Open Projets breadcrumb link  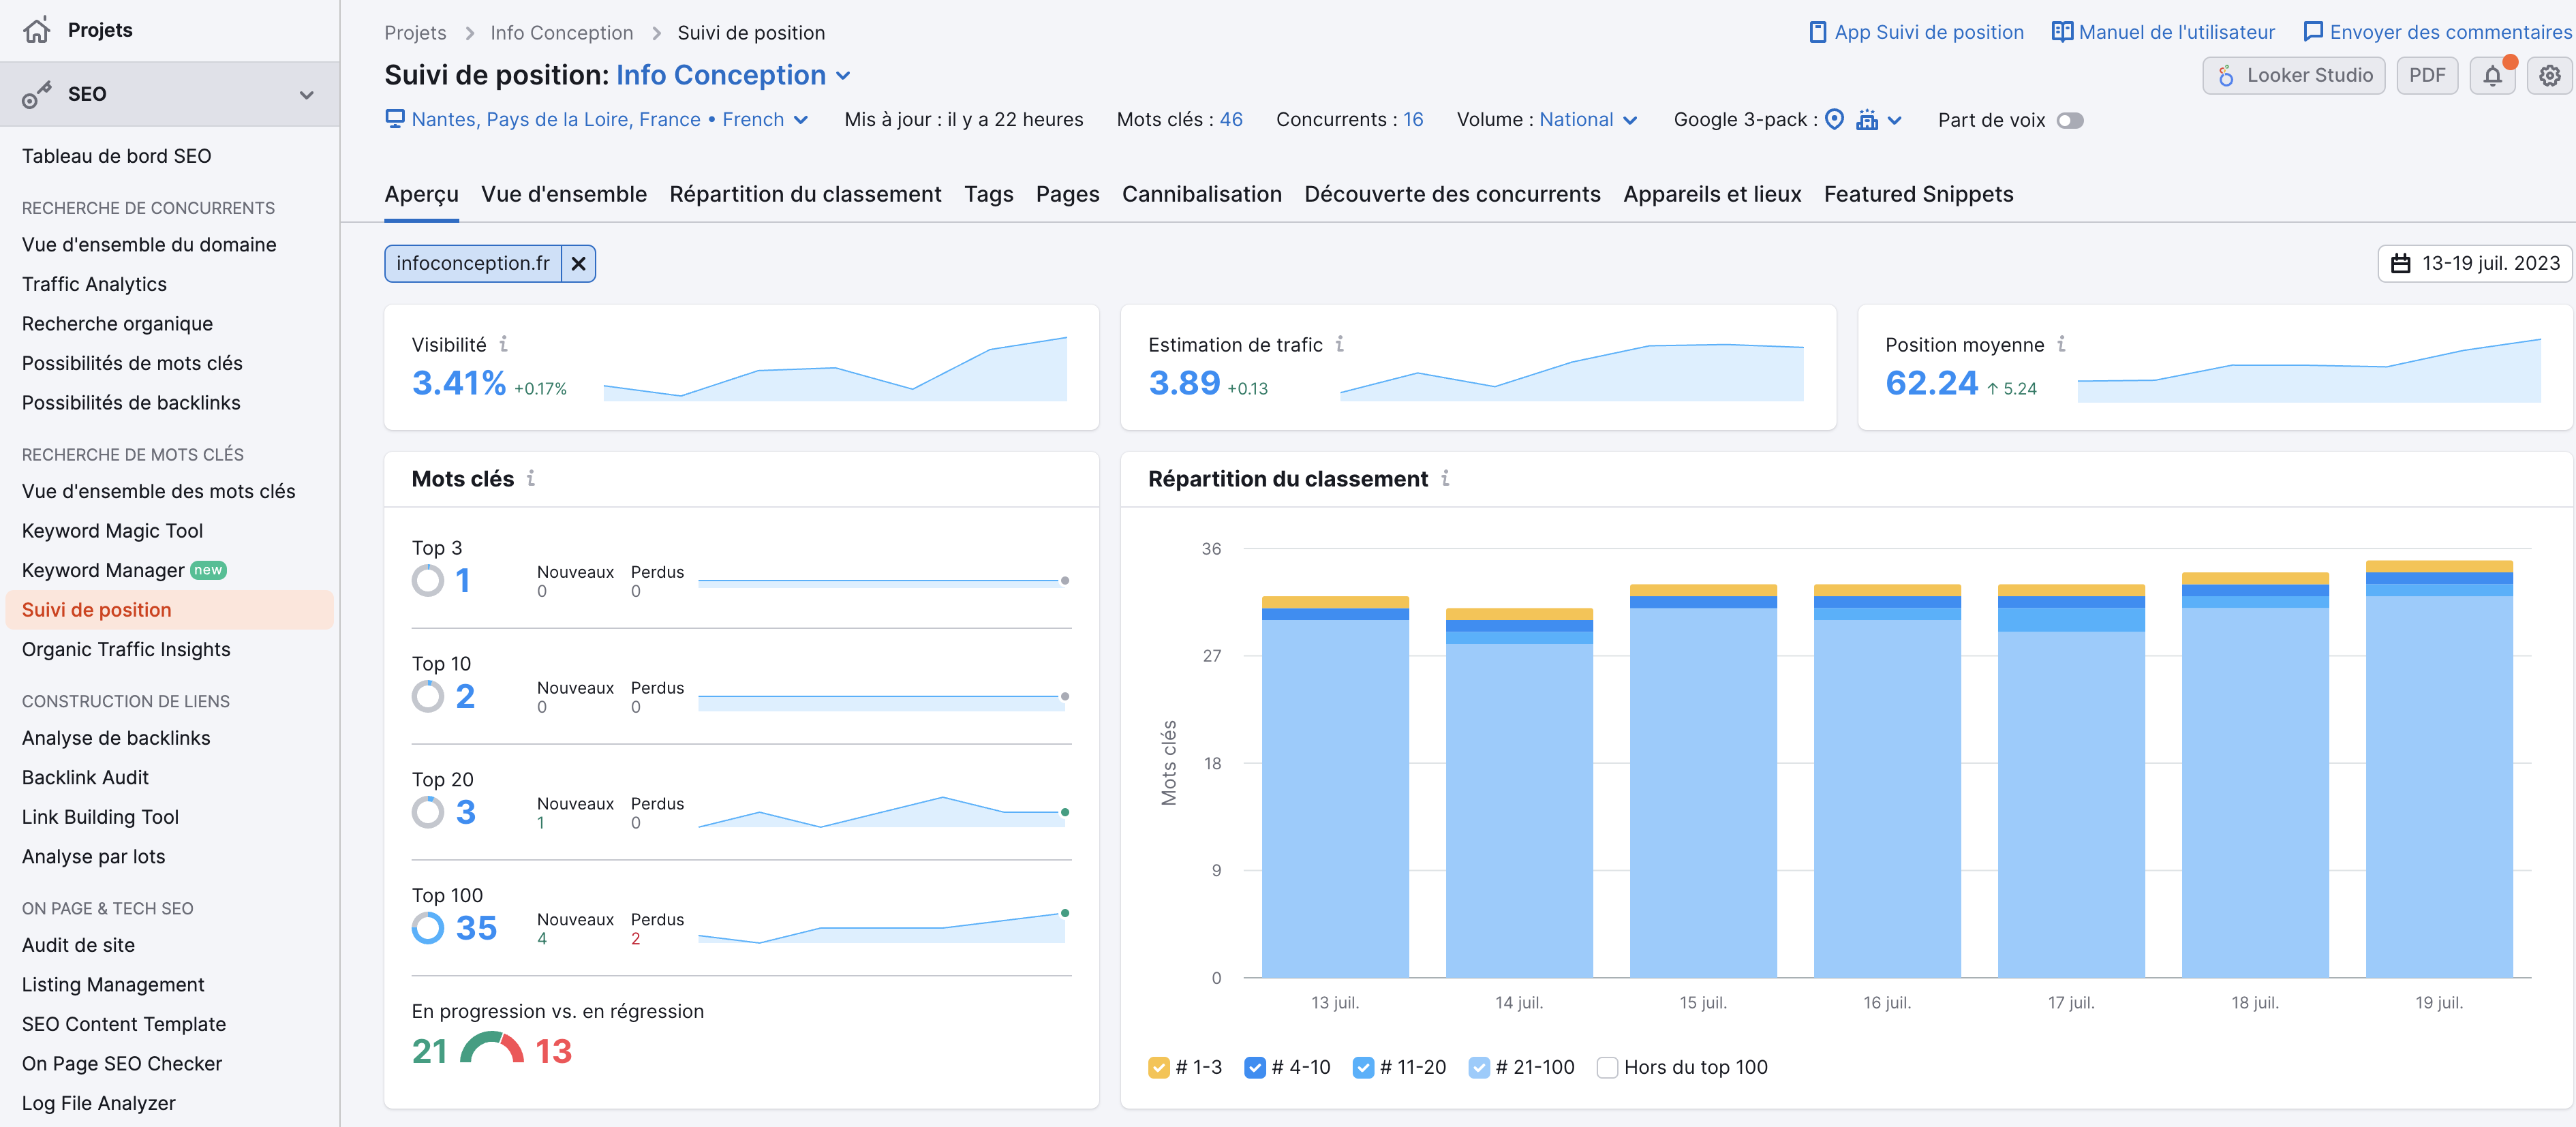click(415, 33)
